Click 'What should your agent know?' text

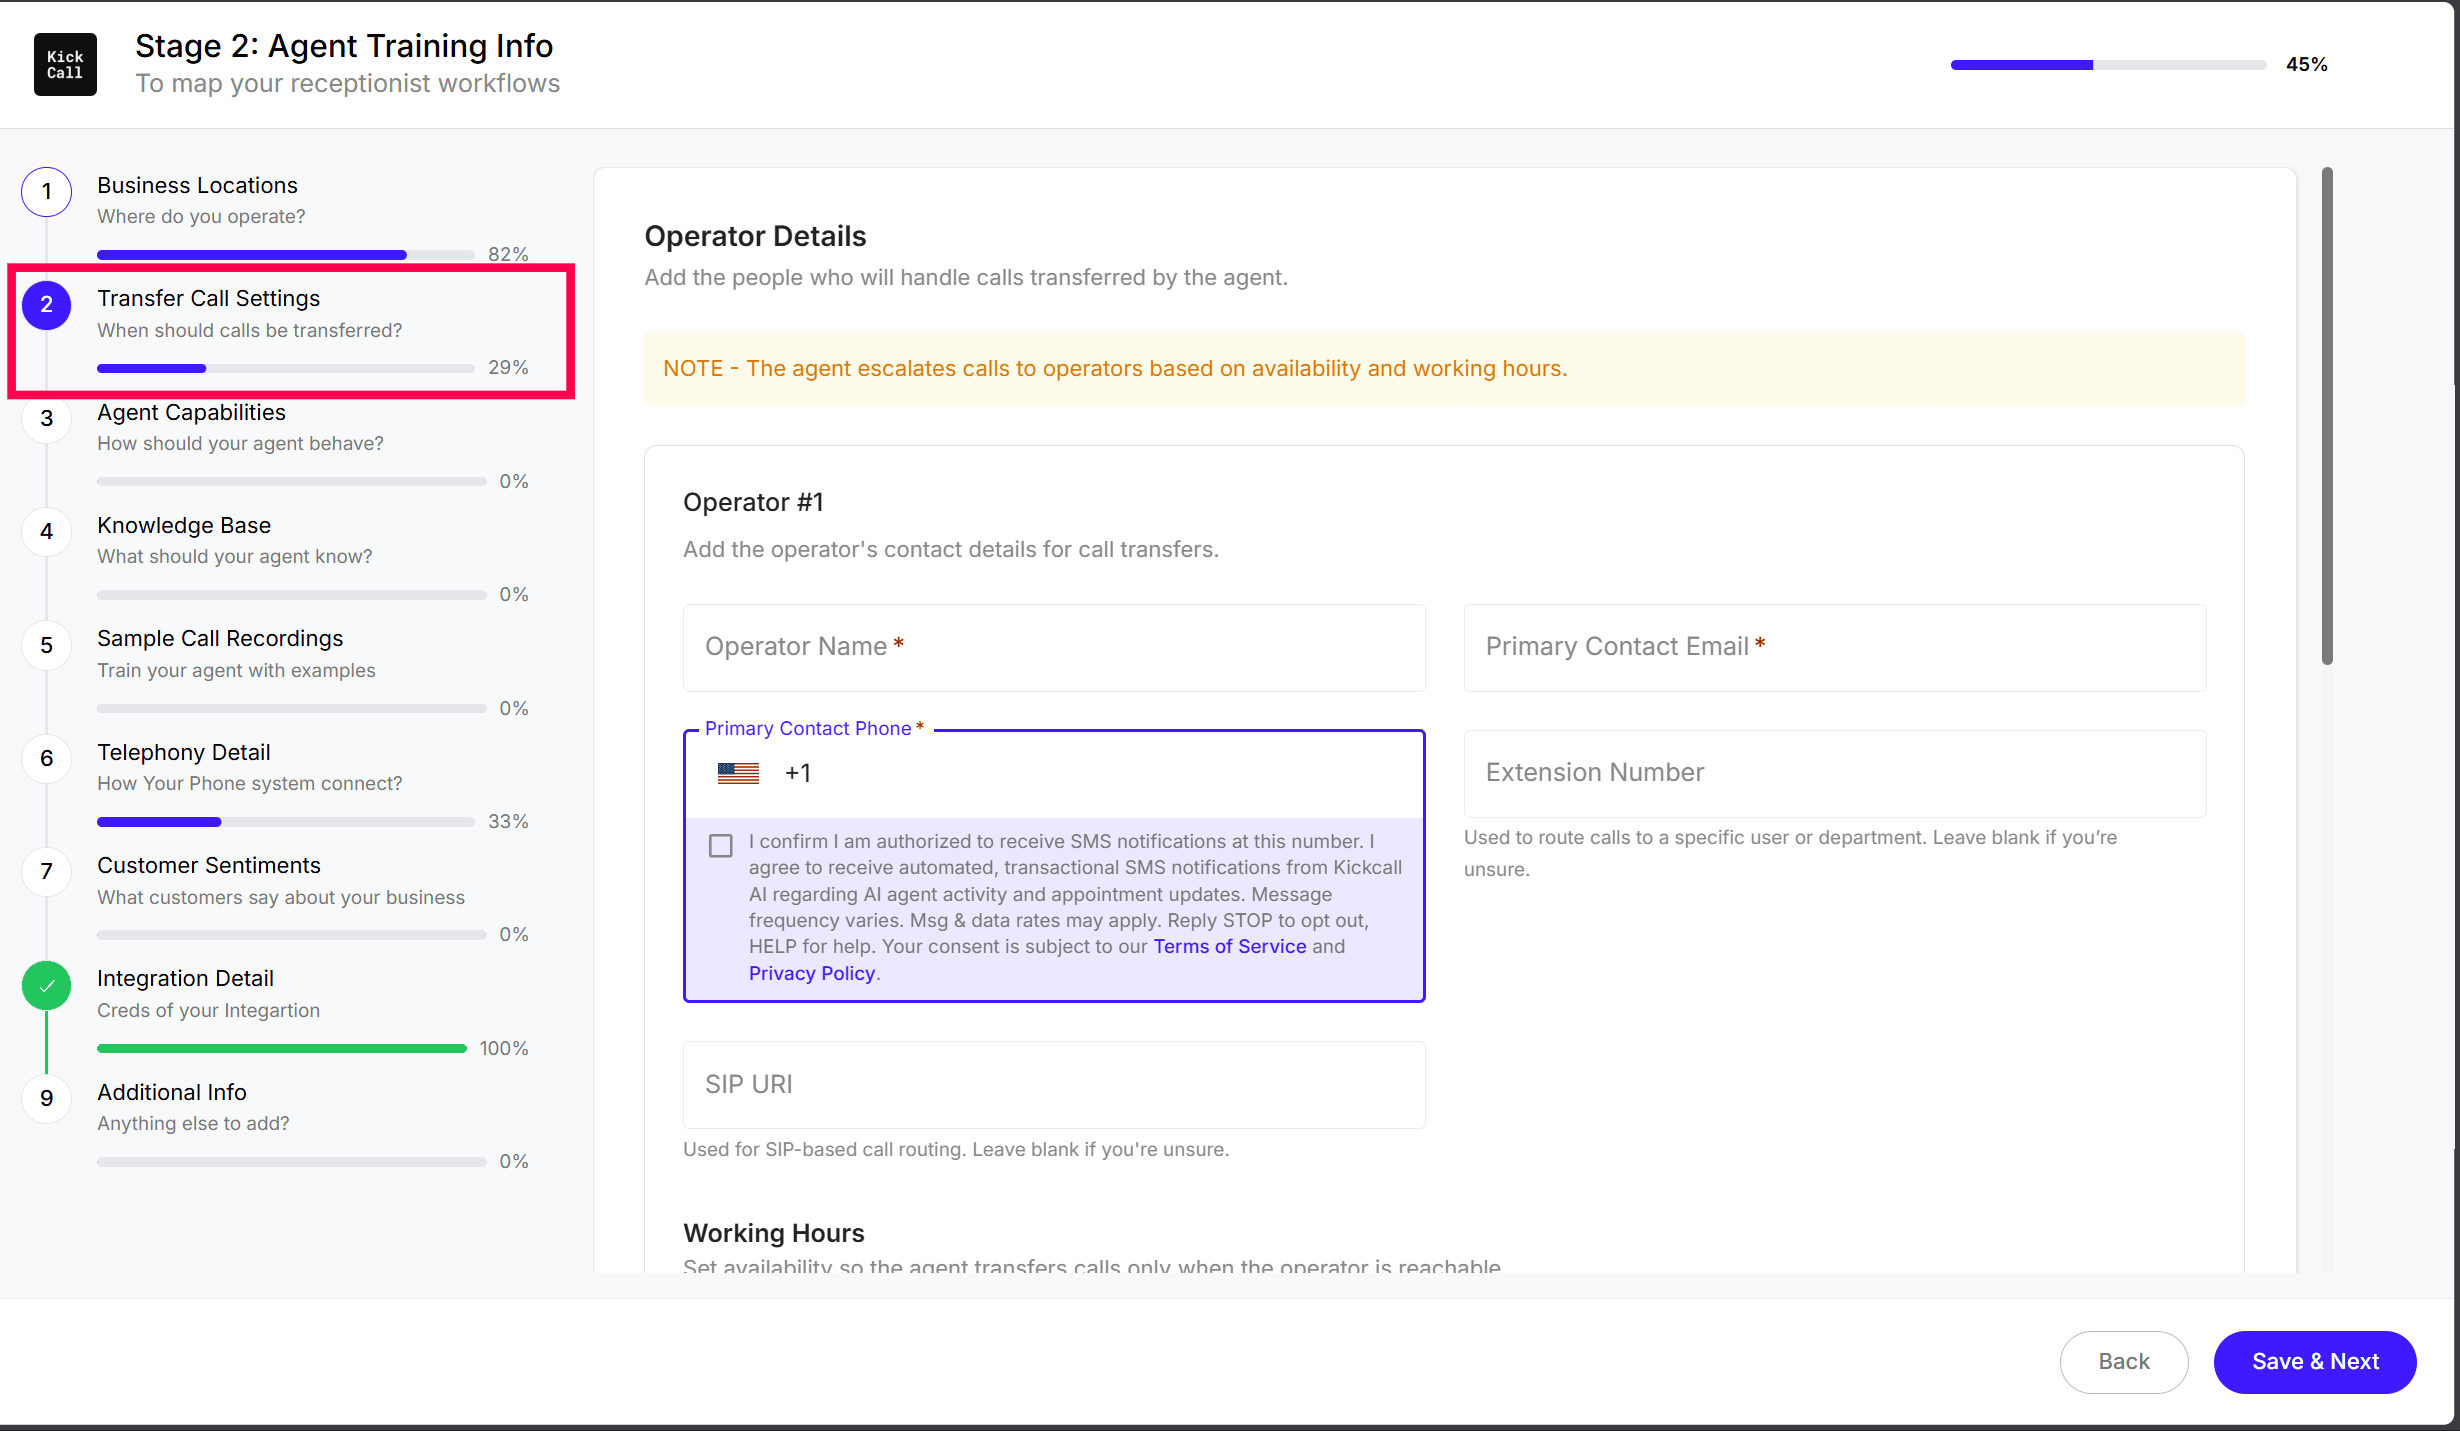coord(234,556)
